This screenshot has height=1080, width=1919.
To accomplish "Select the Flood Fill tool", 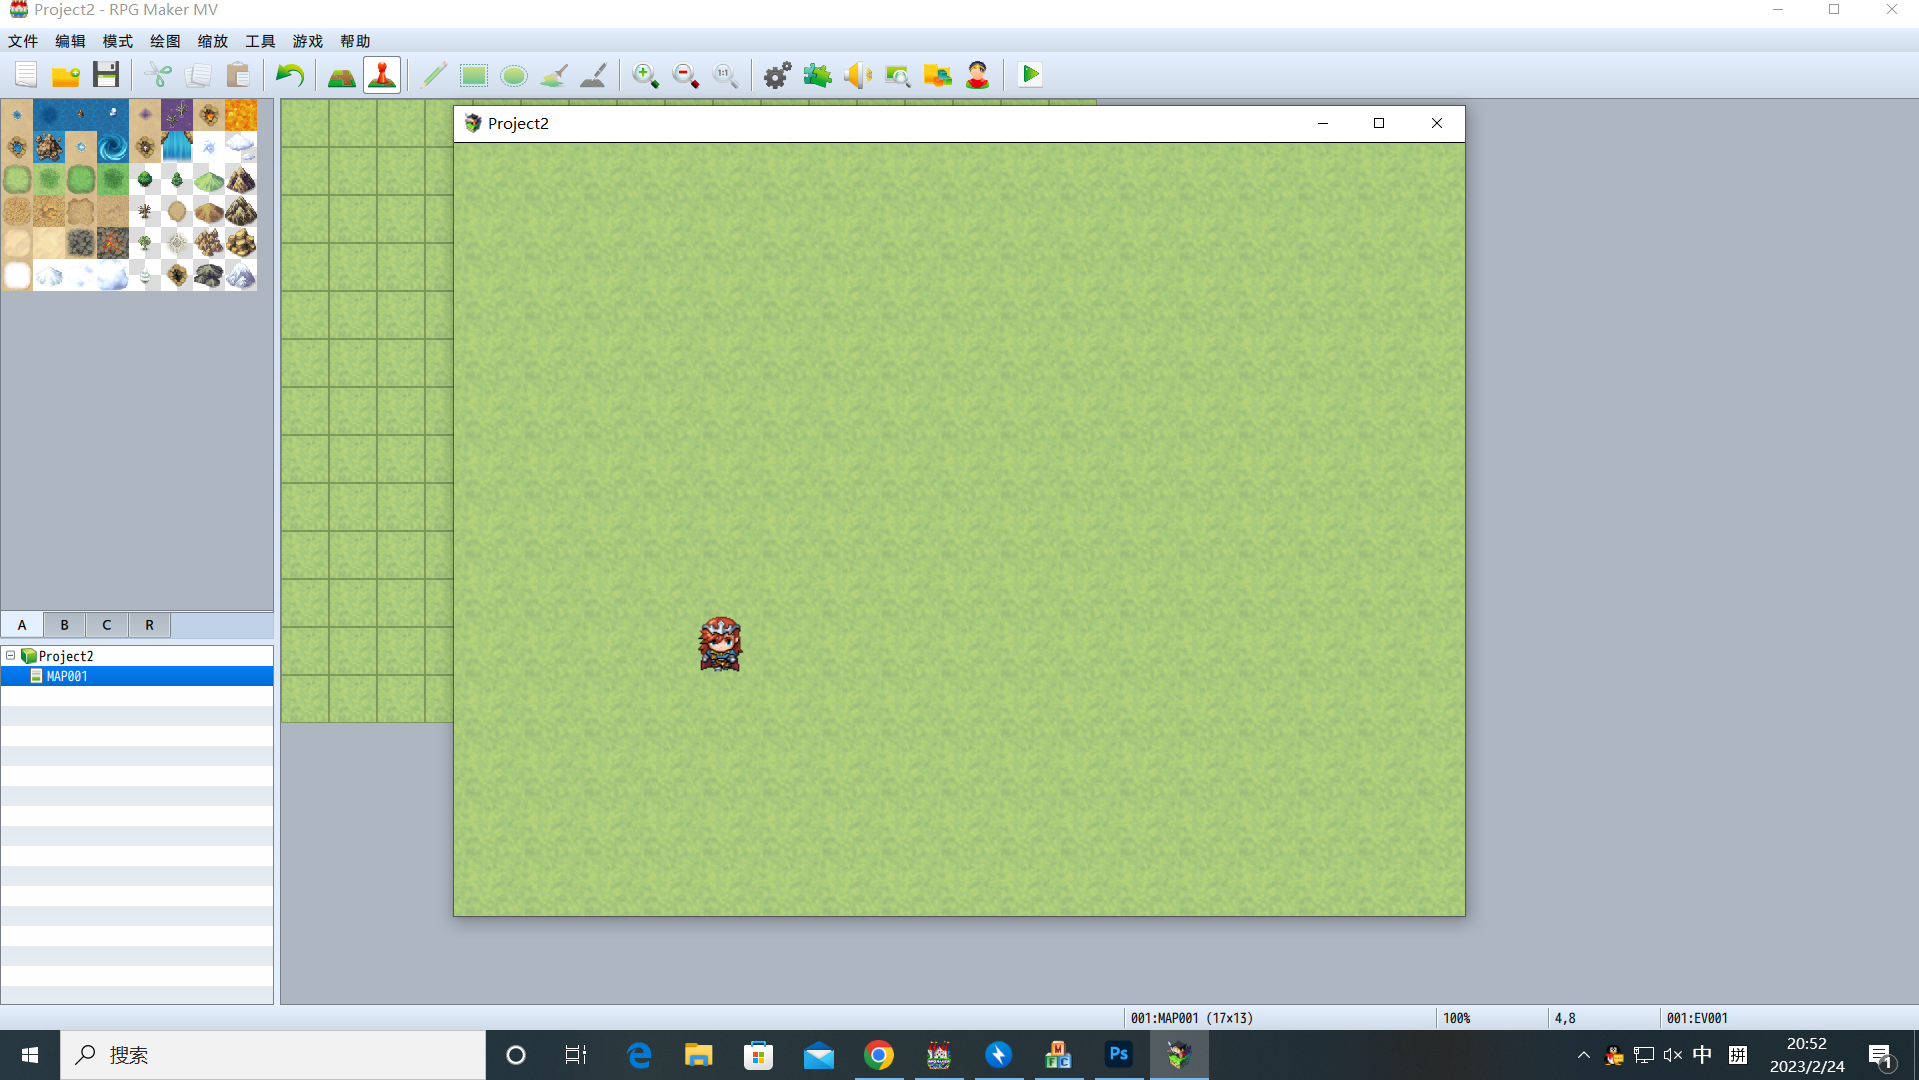I will pos(554,75).
